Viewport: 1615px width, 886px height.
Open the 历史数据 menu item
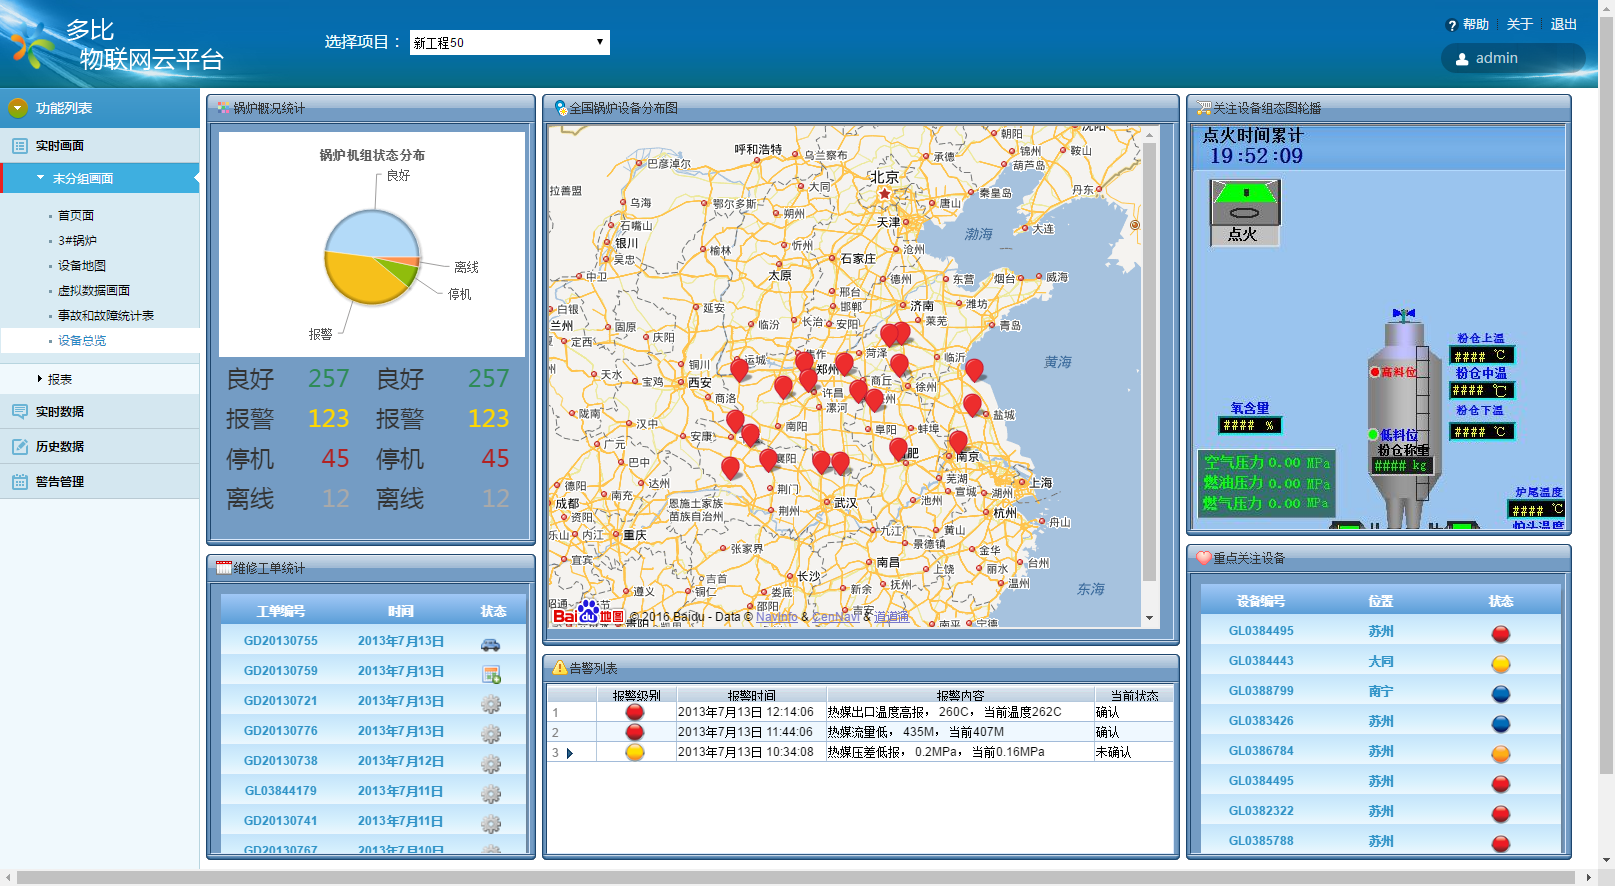click(60, 446)
